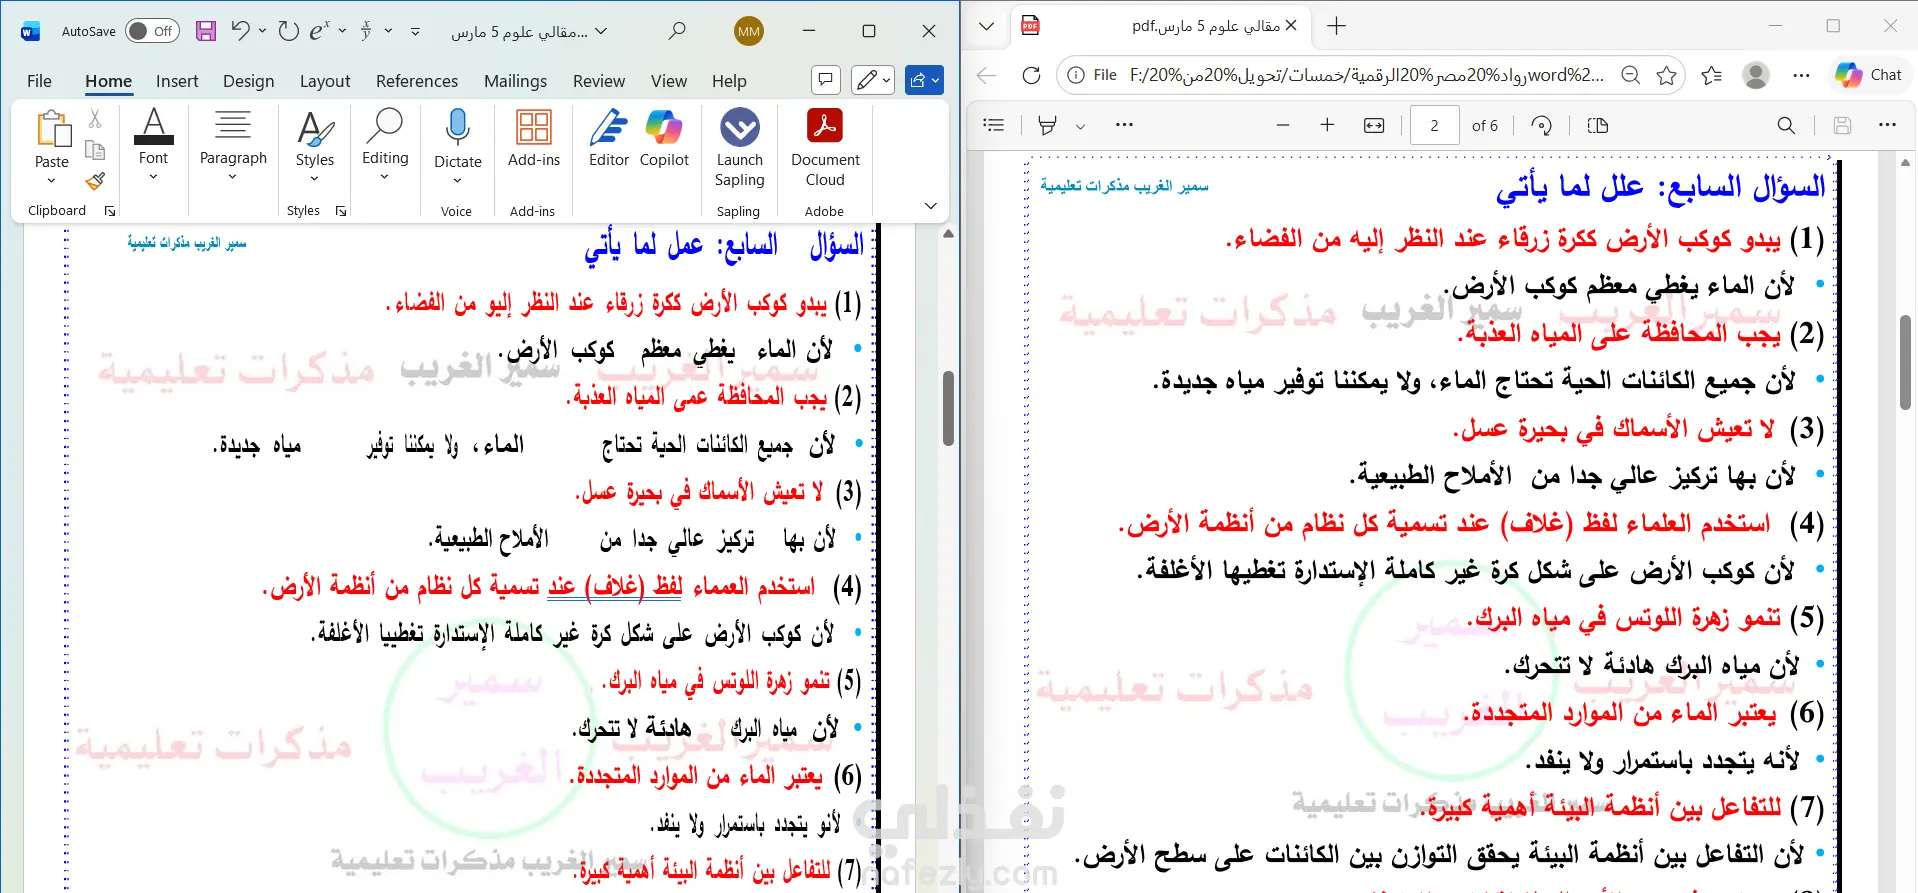Add this page to favorites star
The height and width of the screenshot is (893, 1918).
(x=1666, y=75)
